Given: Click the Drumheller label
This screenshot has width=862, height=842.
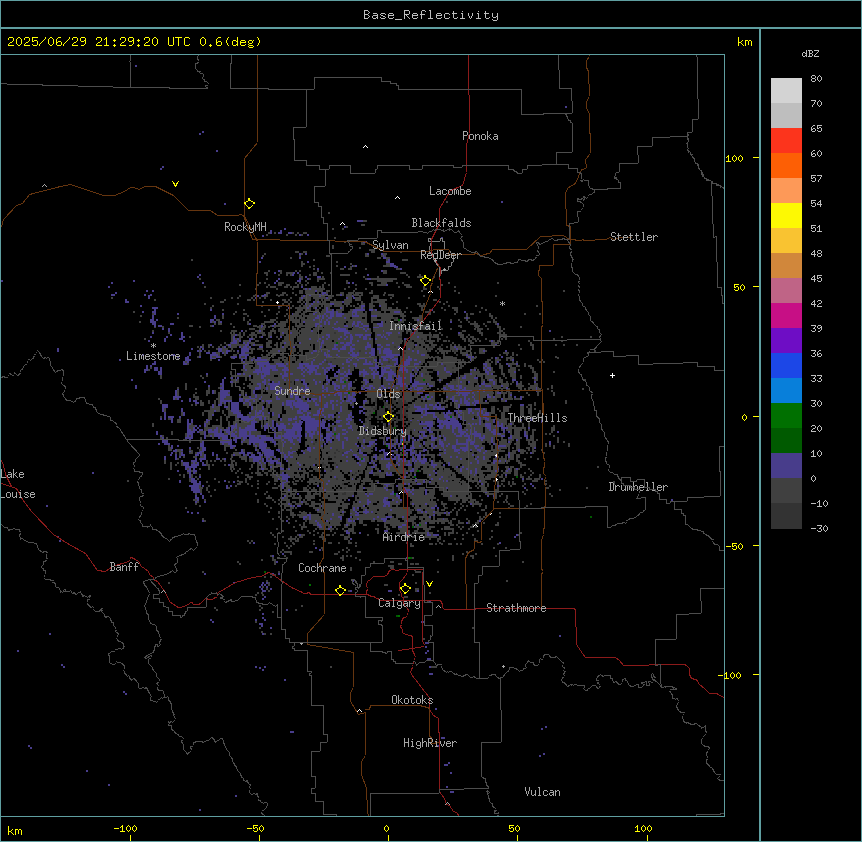Looking at the screenshot, I should [x=638, y=487].
